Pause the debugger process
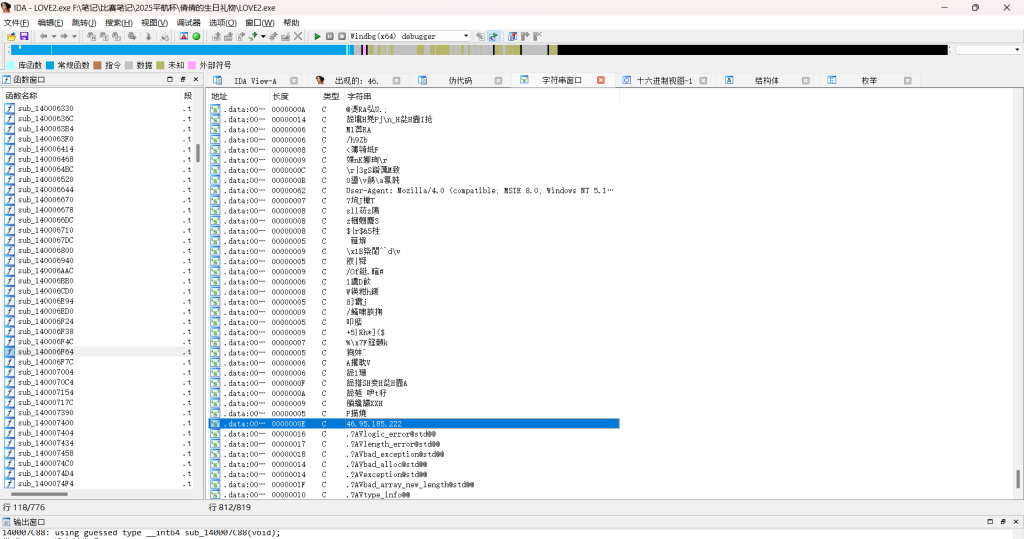 [329, 36]
